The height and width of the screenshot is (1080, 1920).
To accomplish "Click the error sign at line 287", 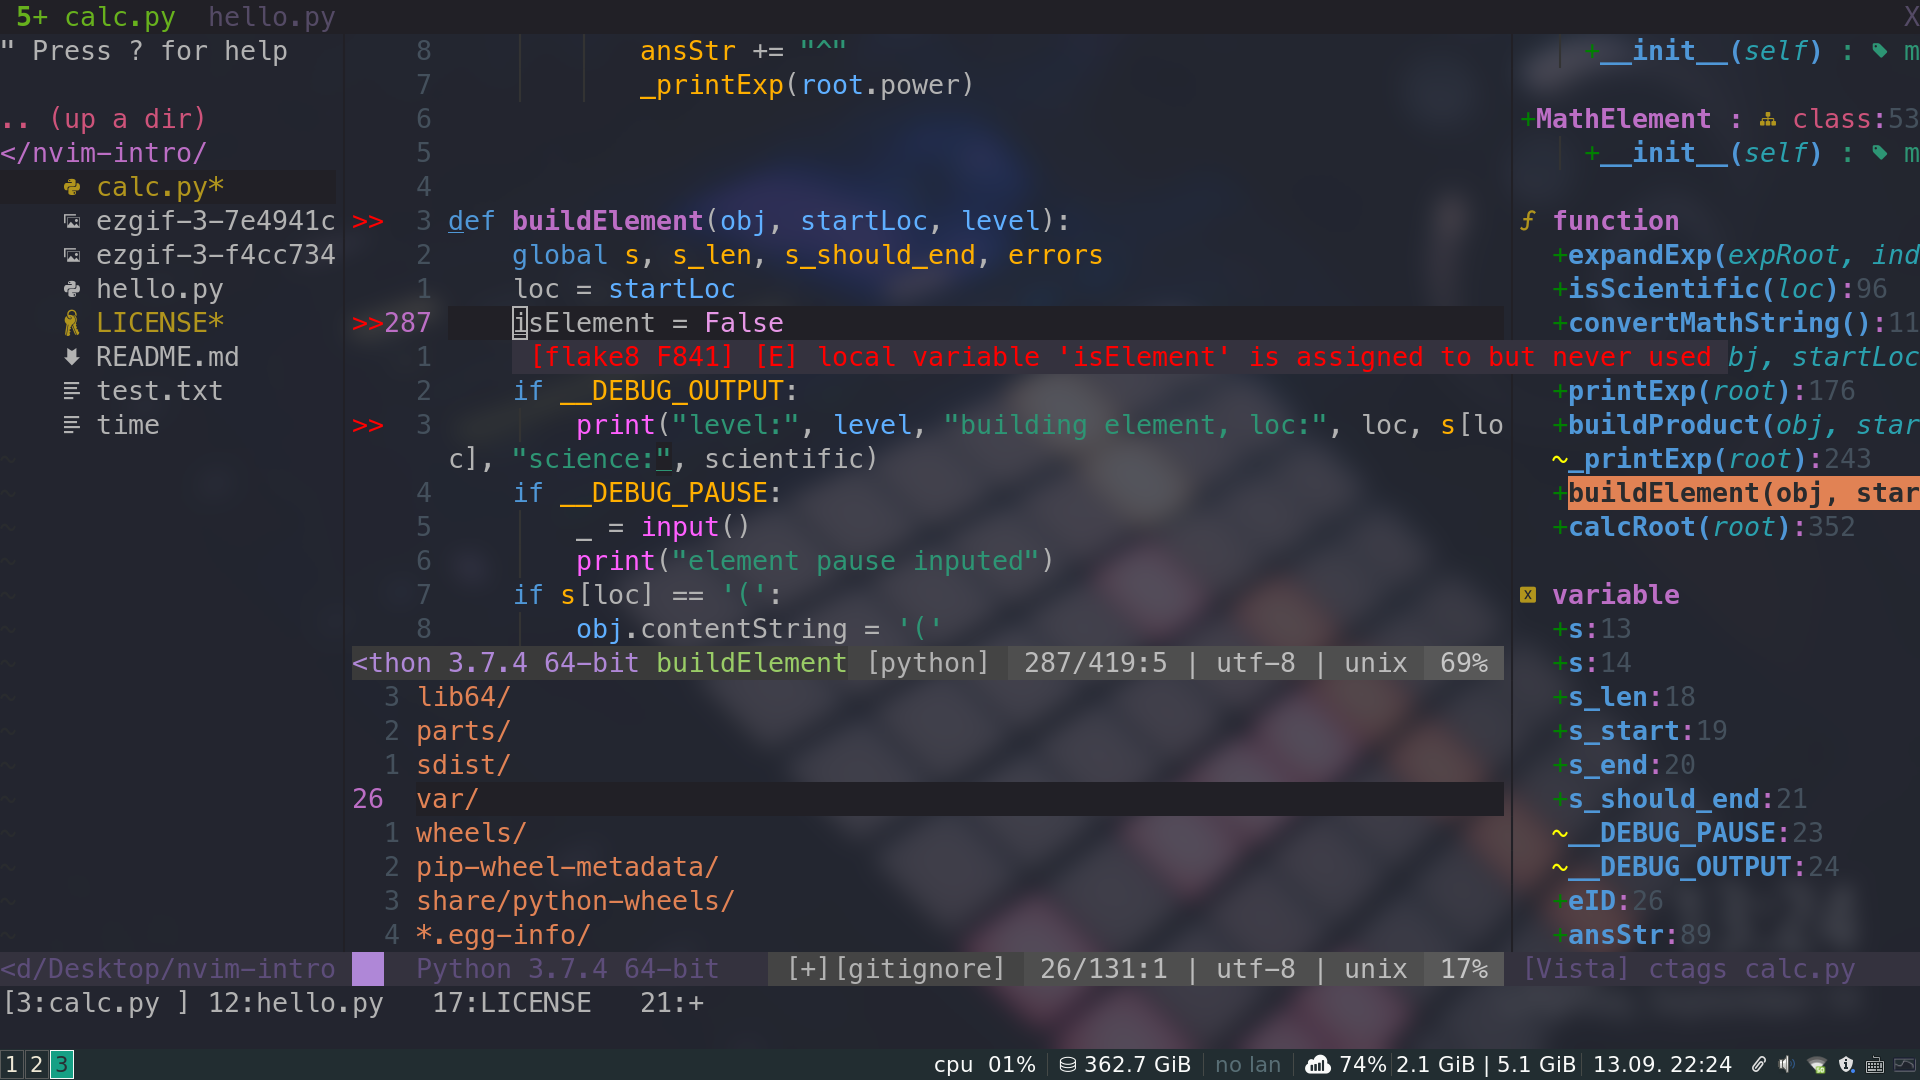I will 368,323.
